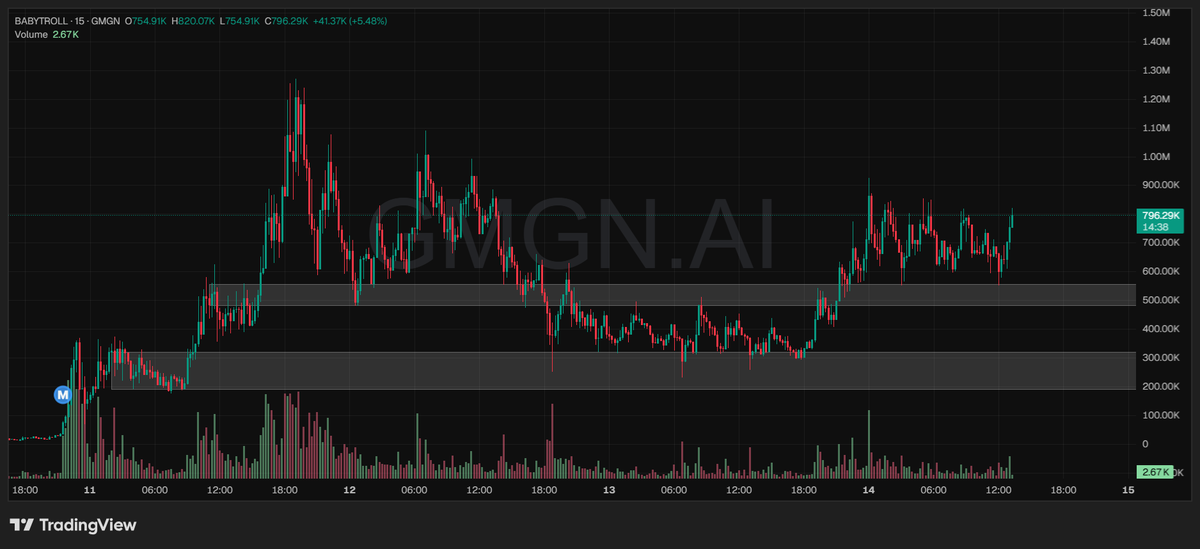Click date label 12 on time axis

point(349,491)
